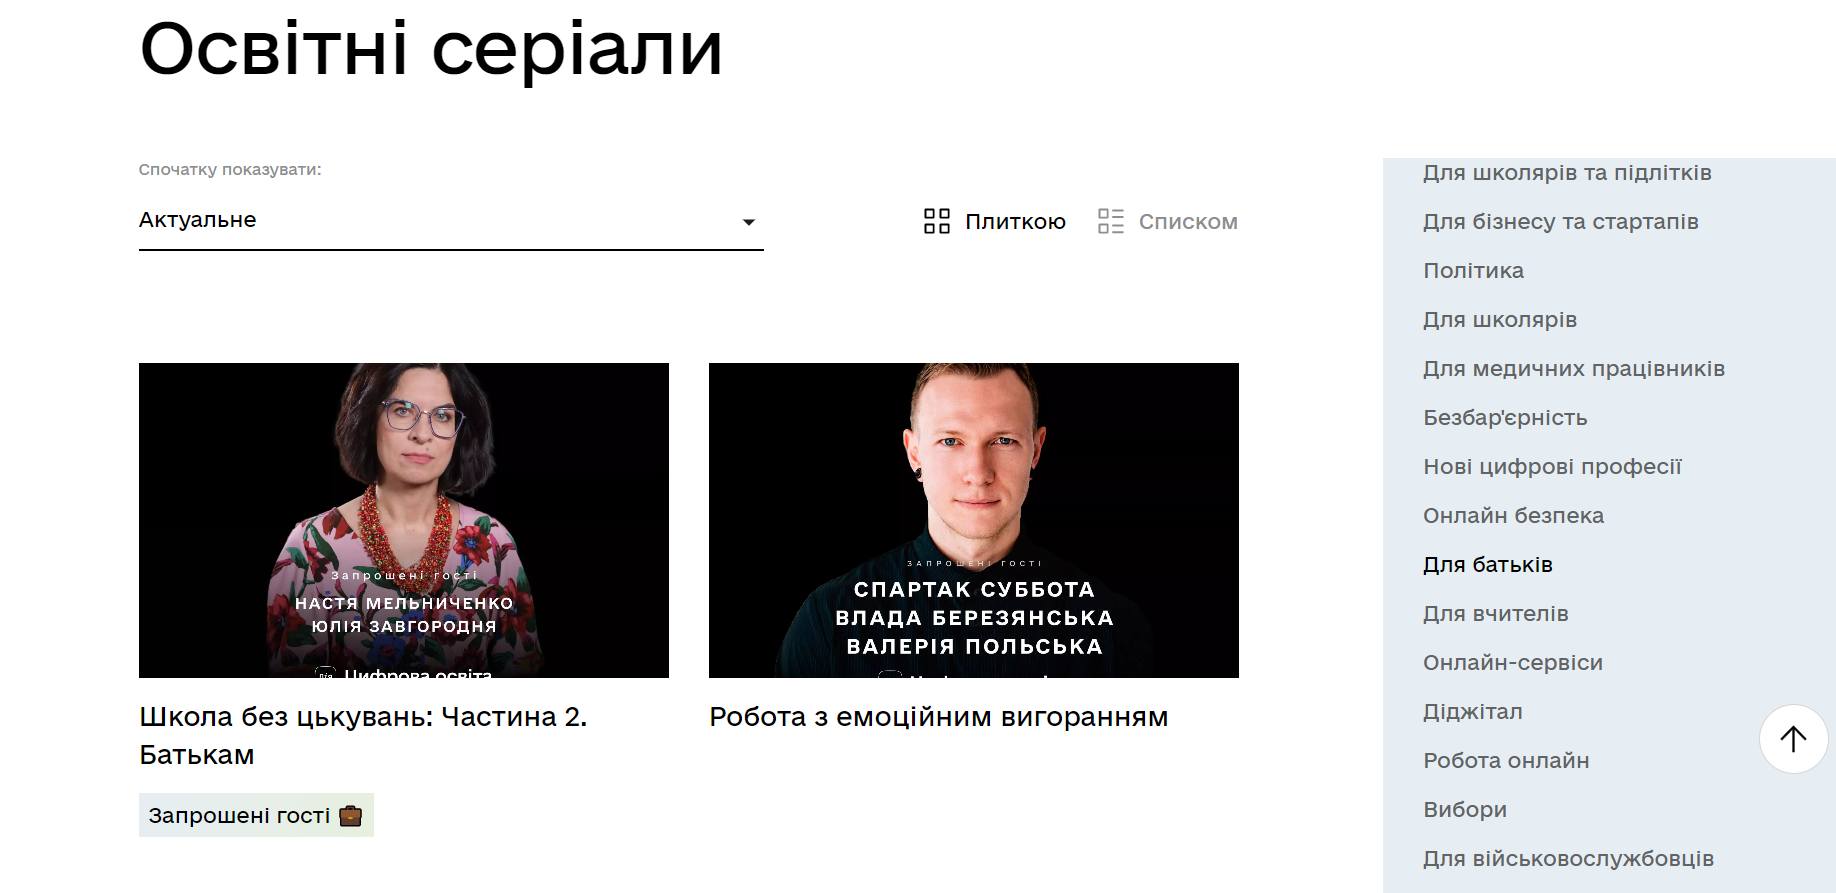Choose the Для вчителів category
The height and width of the screenshot is (893, 1836).
pos(1495,614)
